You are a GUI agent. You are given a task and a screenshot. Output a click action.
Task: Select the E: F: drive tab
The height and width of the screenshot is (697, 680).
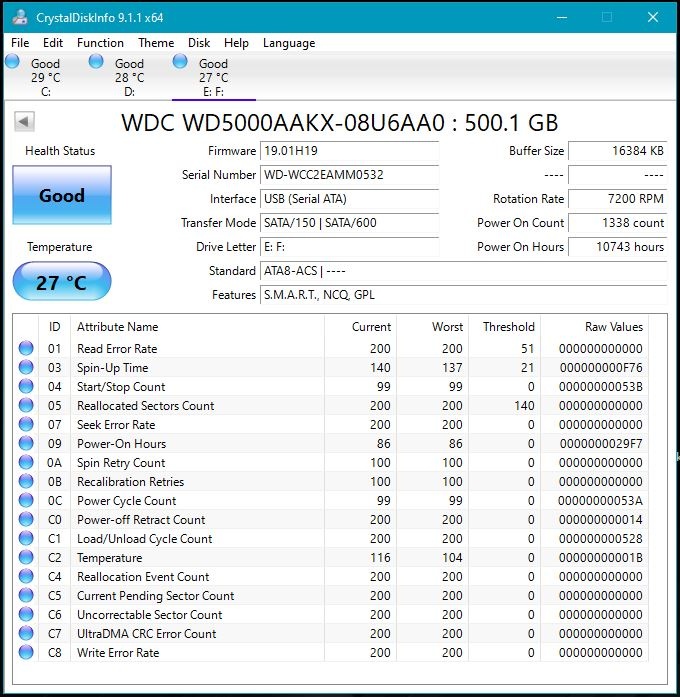click(x=213, y=77)
